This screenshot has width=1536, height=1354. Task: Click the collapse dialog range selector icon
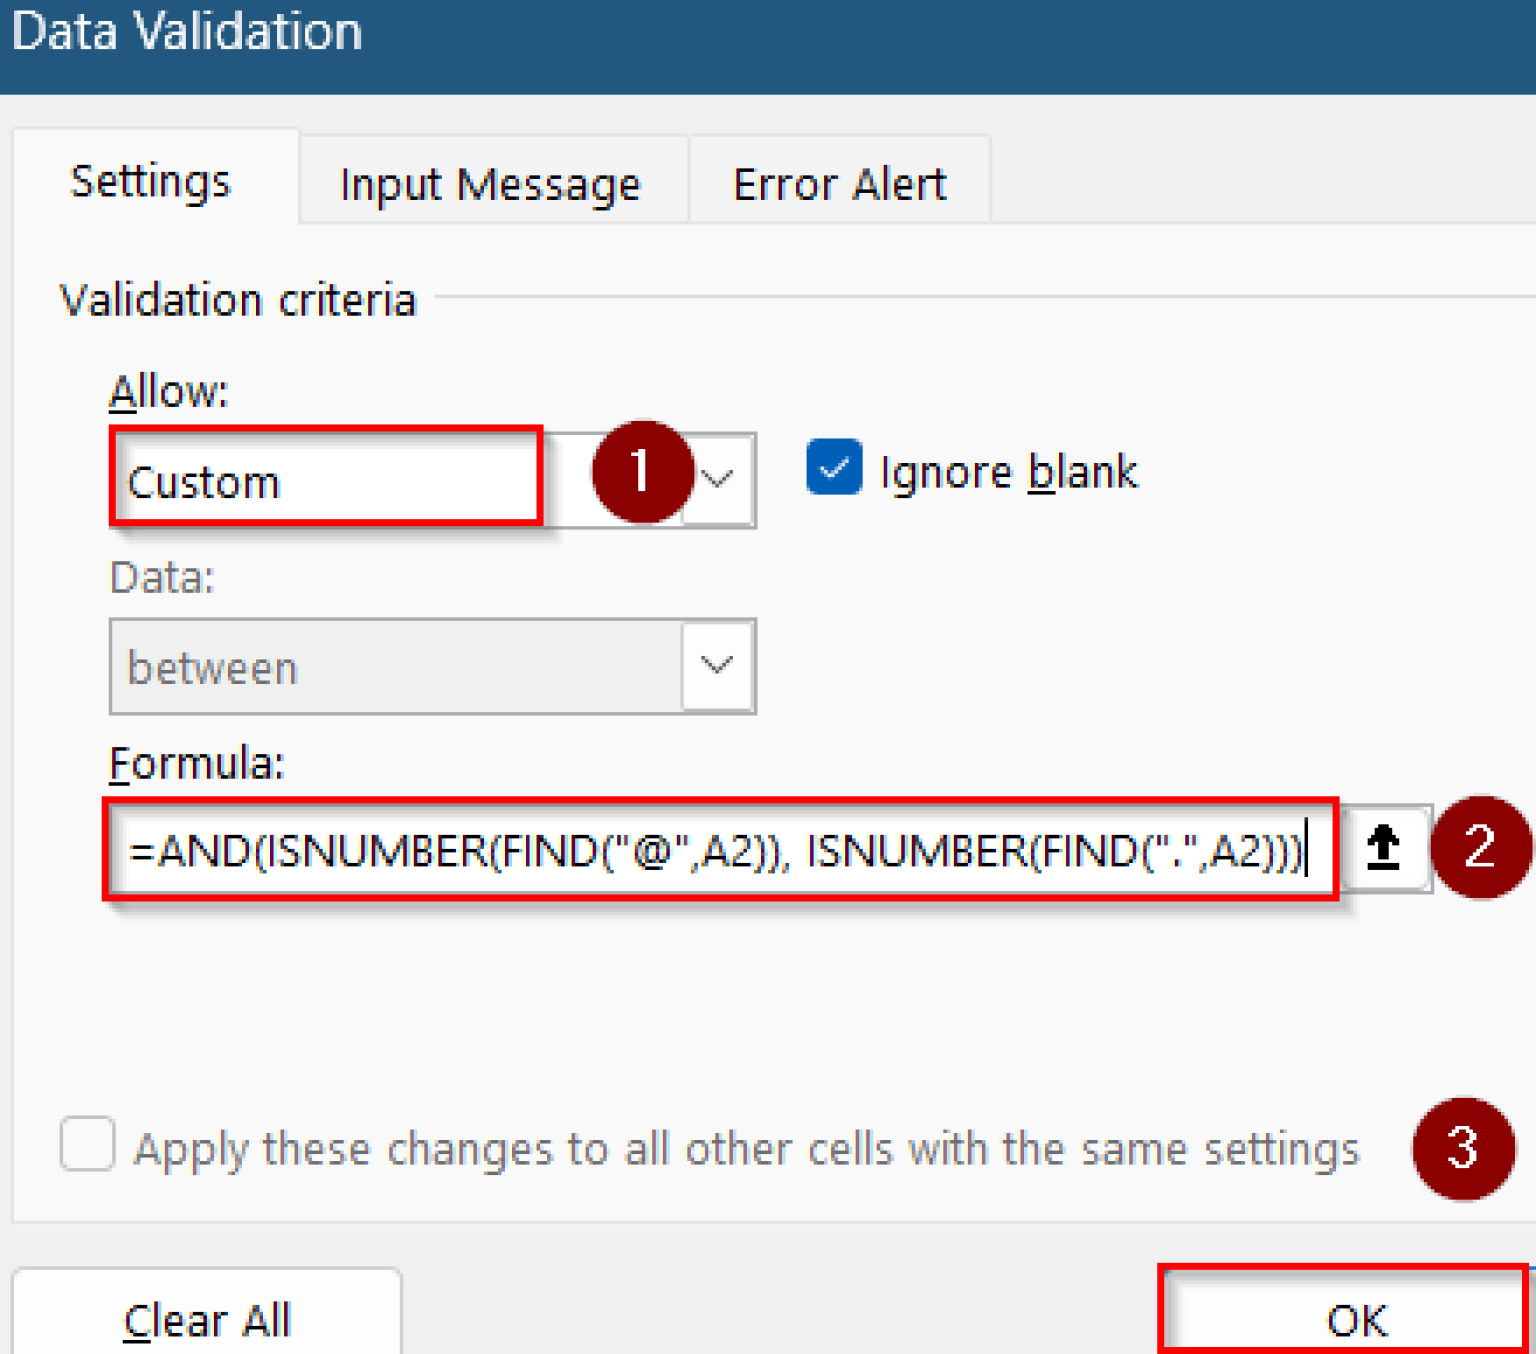1383,848
